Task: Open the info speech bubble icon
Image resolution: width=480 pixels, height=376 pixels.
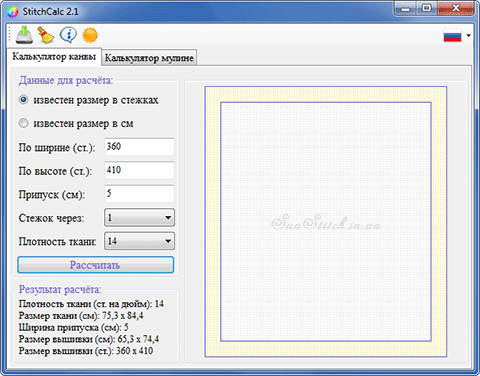Action: pos(68,35)
